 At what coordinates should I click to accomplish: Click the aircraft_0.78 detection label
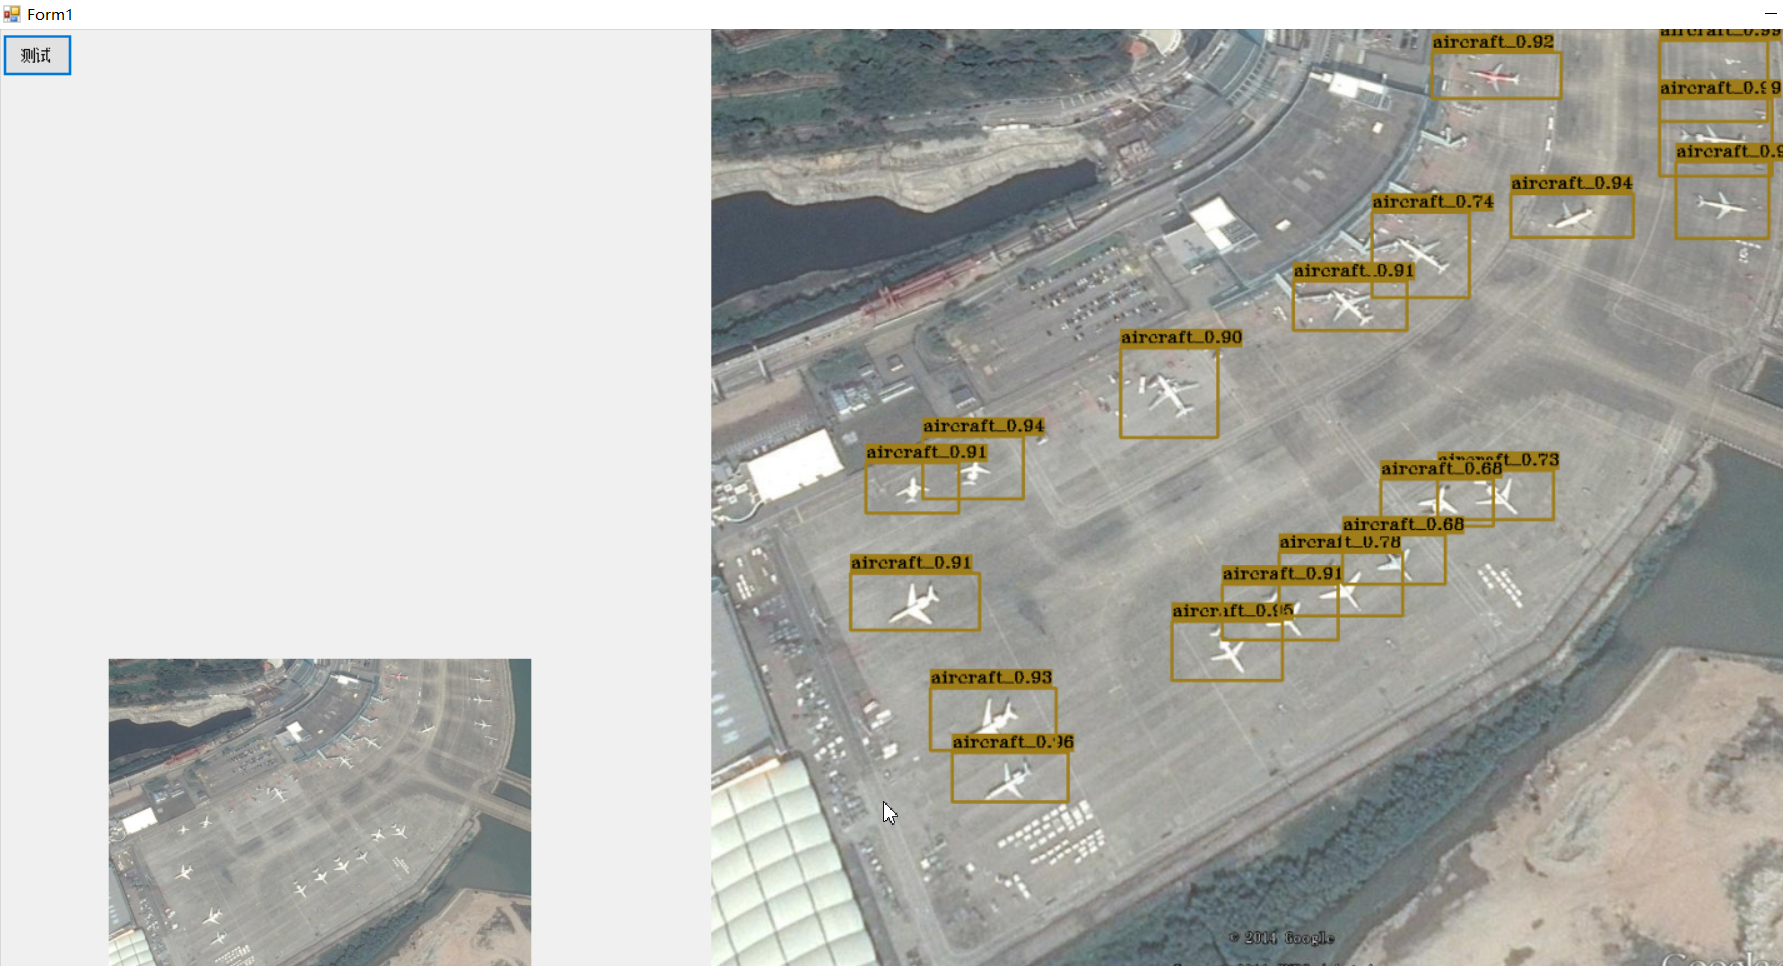pyautogui.click(x=1340, y=542)
